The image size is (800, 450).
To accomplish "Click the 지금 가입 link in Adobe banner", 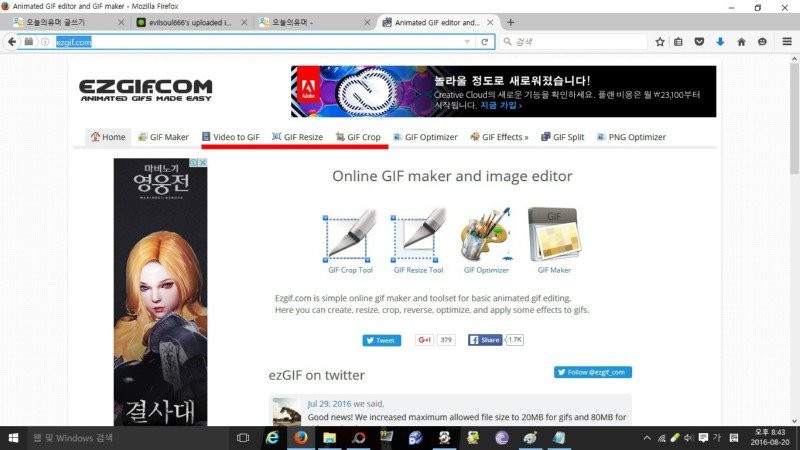I will [x=501, y=105].
